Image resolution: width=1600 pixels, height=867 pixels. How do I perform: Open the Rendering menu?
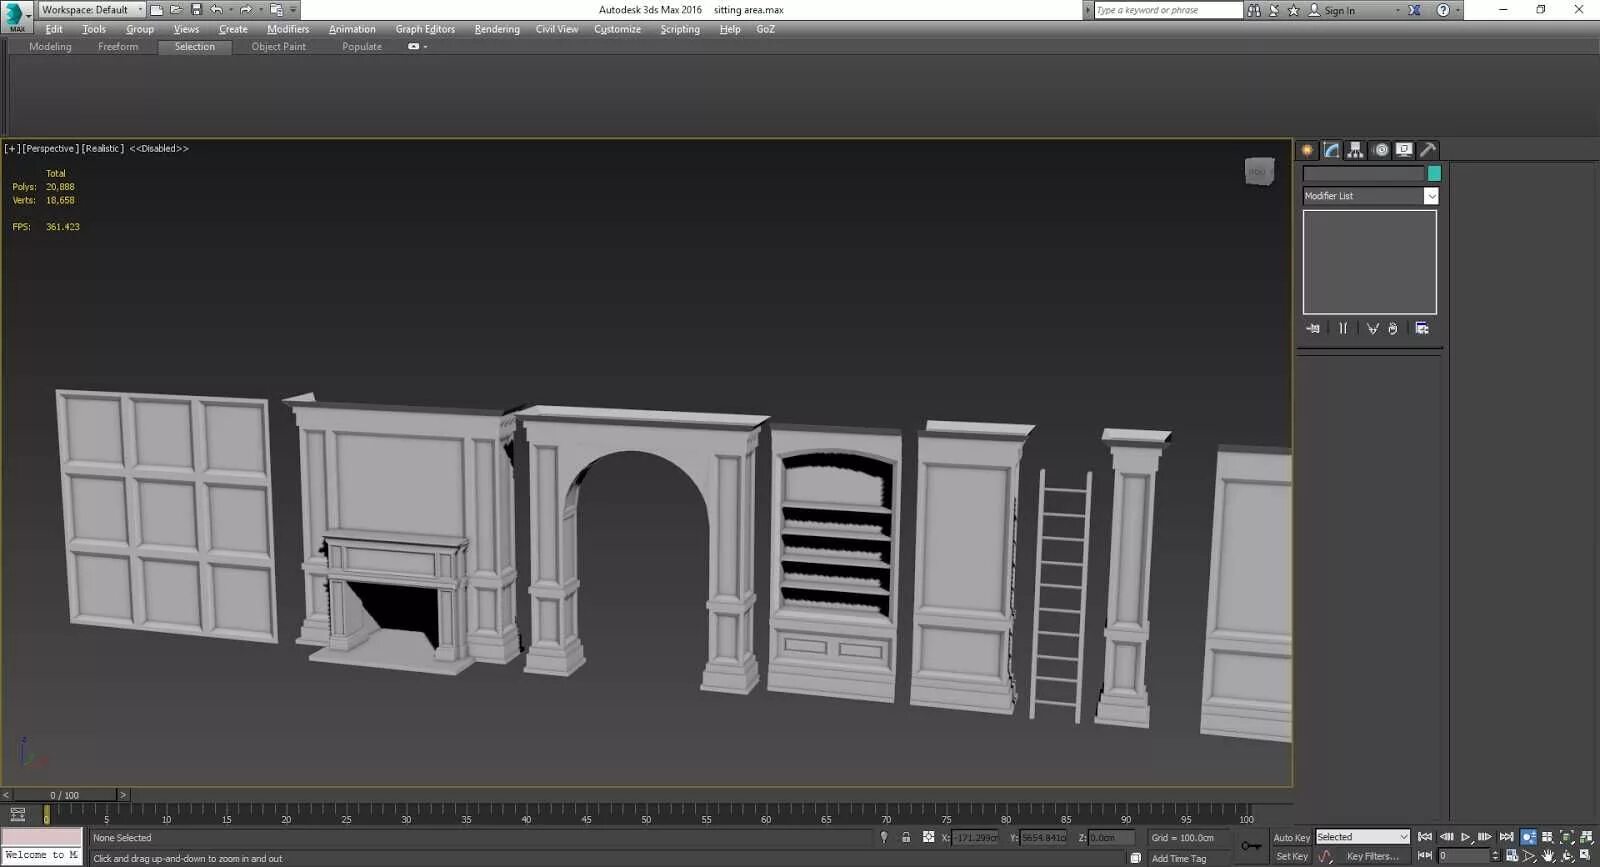click(497, 29)
